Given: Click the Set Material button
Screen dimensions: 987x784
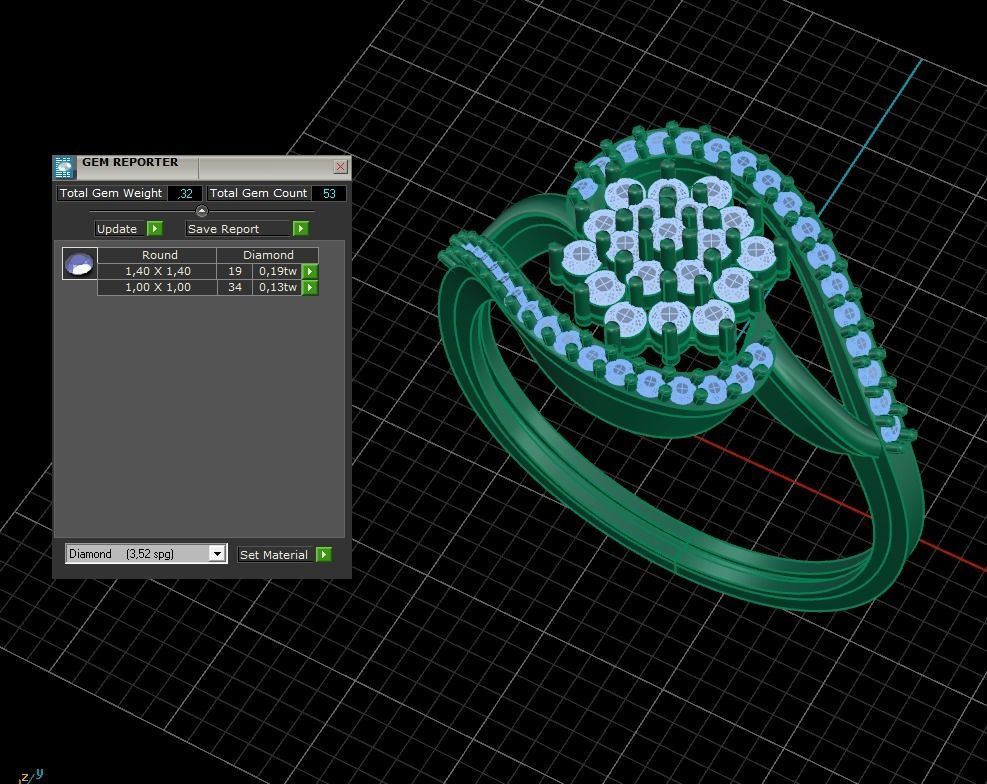Looking at the screenshot, I should pyautogui.click(x=274, y=555).
